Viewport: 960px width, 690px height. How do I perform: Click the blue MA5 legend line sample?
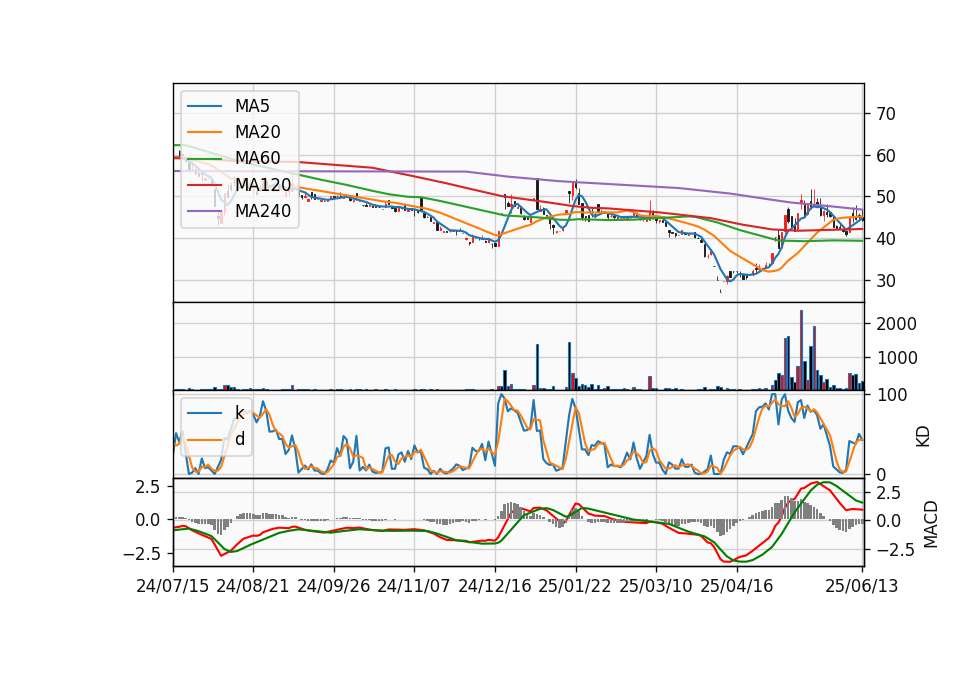coord(204,107)
